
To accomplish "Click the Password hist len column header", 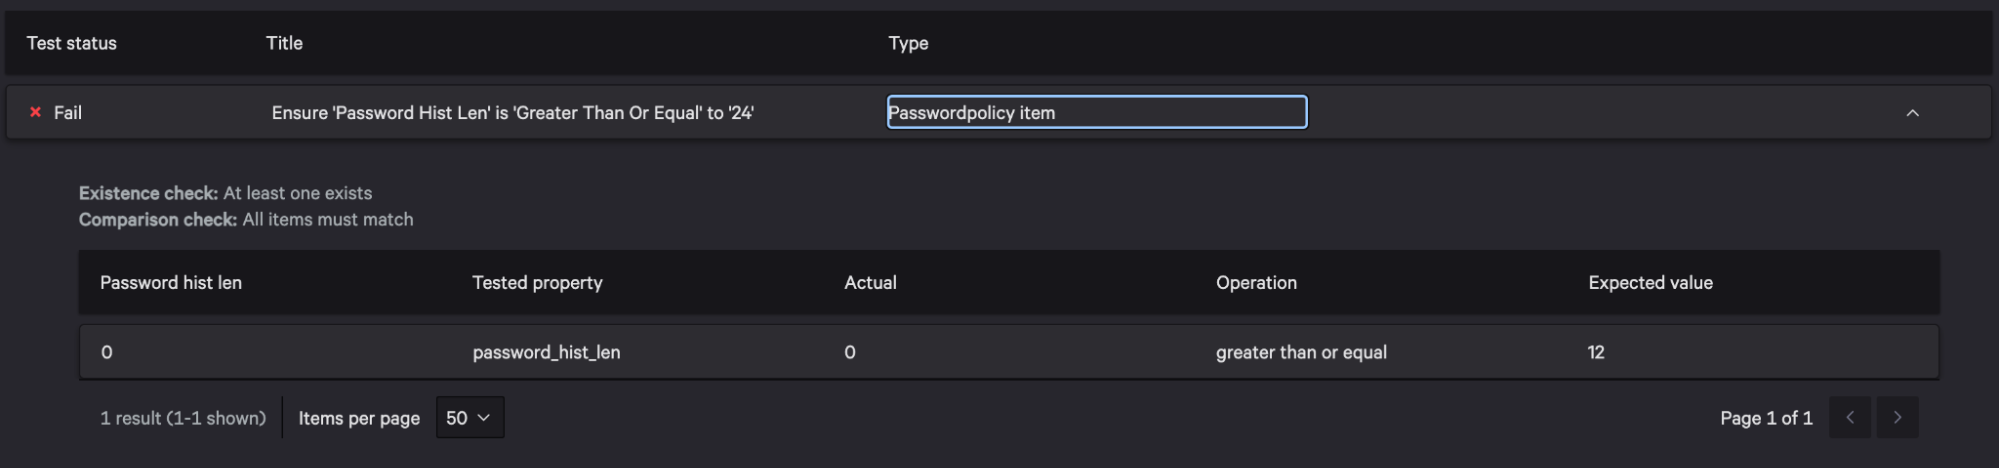I will [171, 283].
